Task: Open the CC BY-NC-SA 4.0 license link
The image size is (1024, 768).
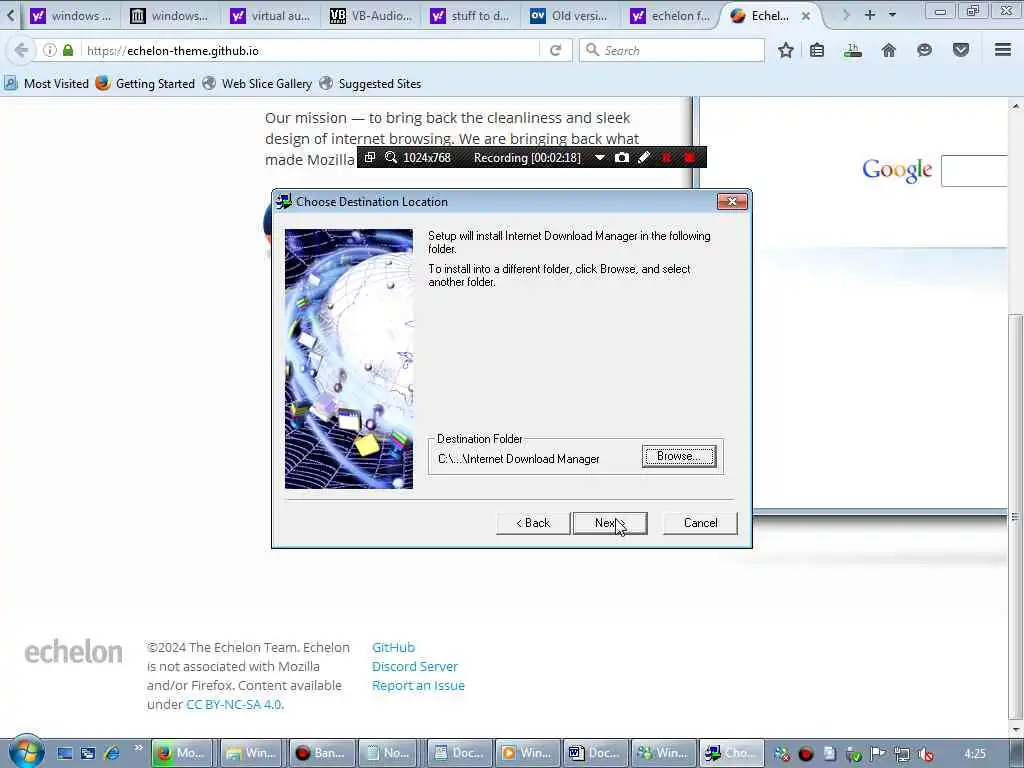Action: (234, 704)
